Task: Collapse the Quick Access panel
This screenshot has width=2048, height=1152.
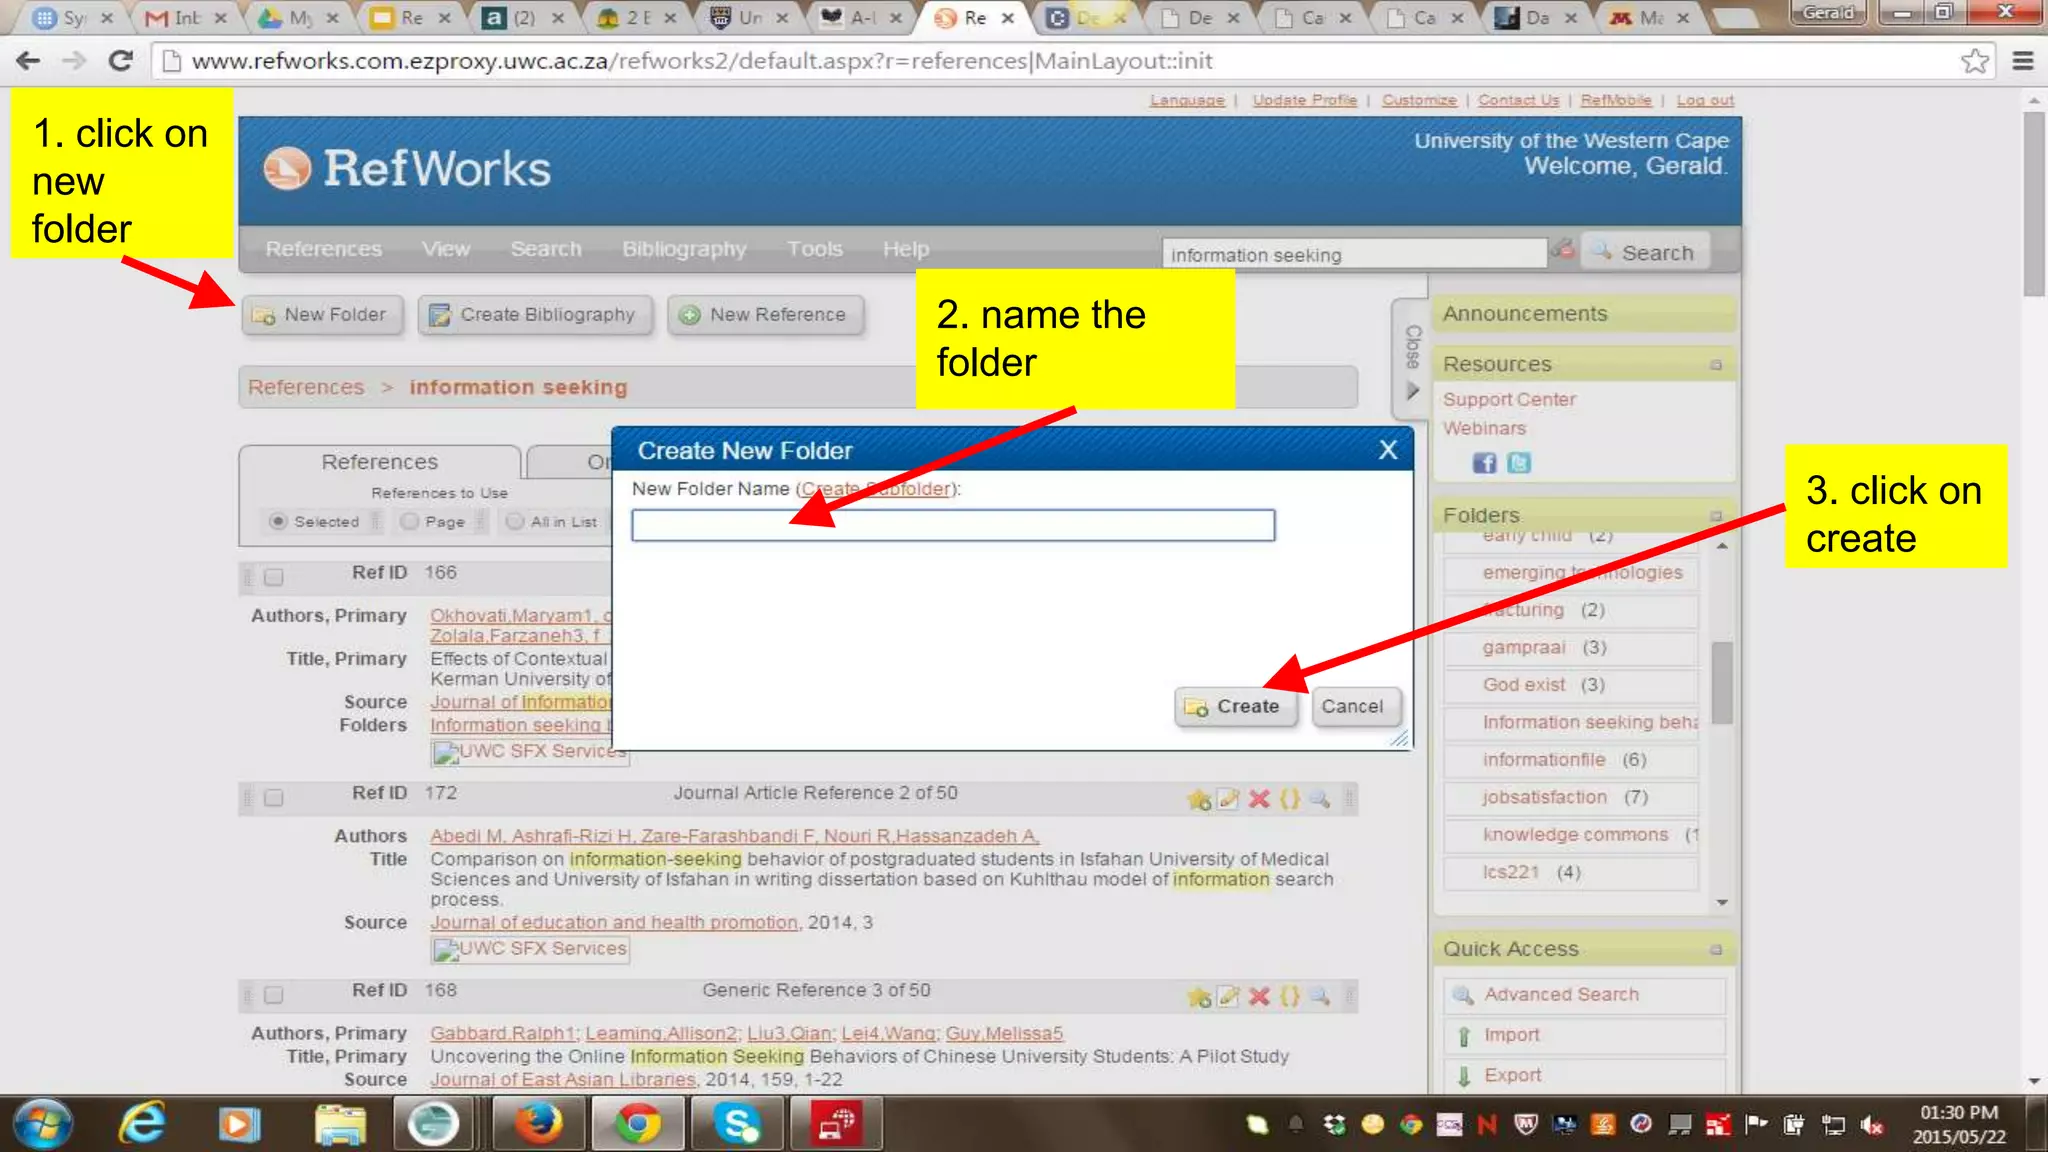Action: 1716,949
